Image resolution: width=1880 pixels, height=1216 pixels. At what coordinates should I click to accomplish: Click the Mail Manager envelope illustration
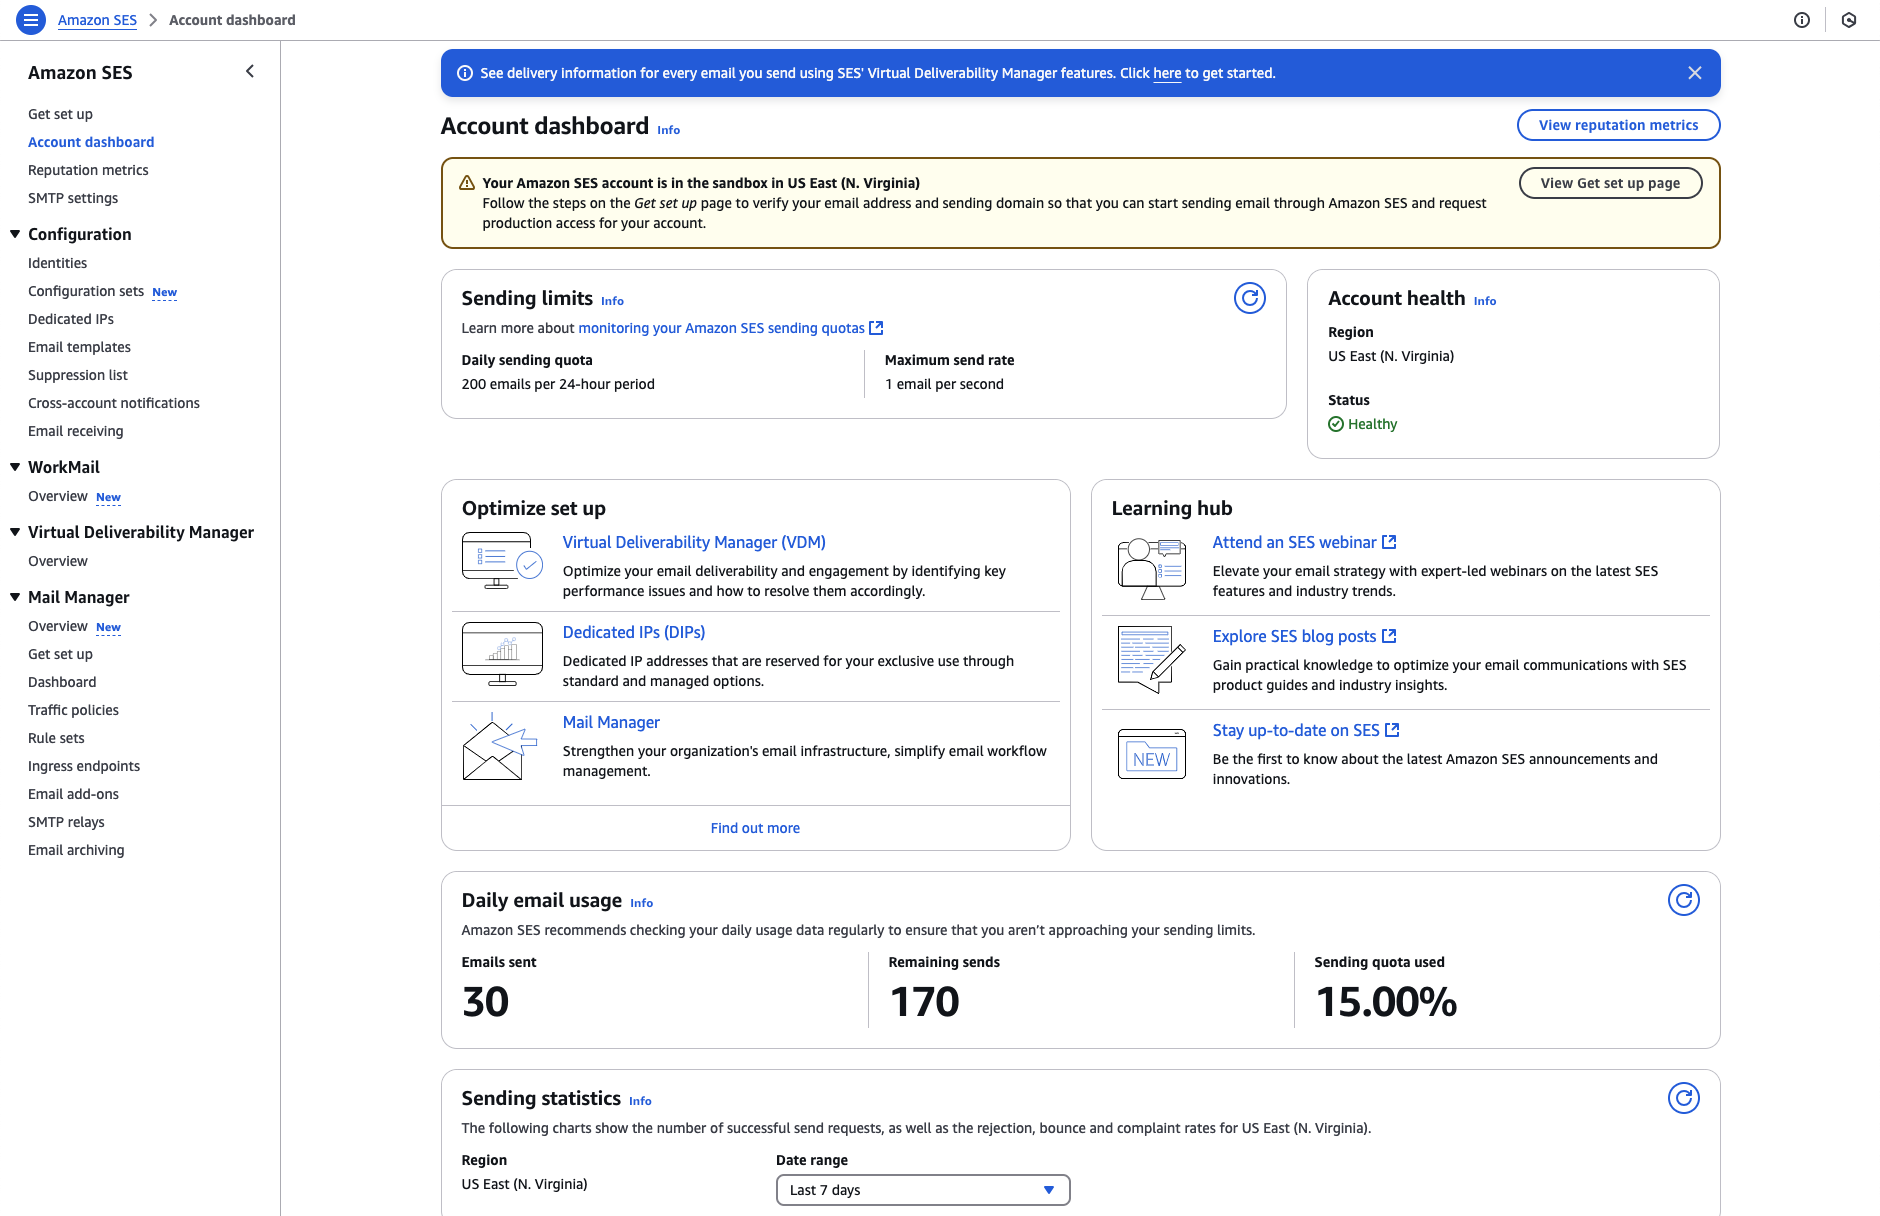(x=500, y=746)
